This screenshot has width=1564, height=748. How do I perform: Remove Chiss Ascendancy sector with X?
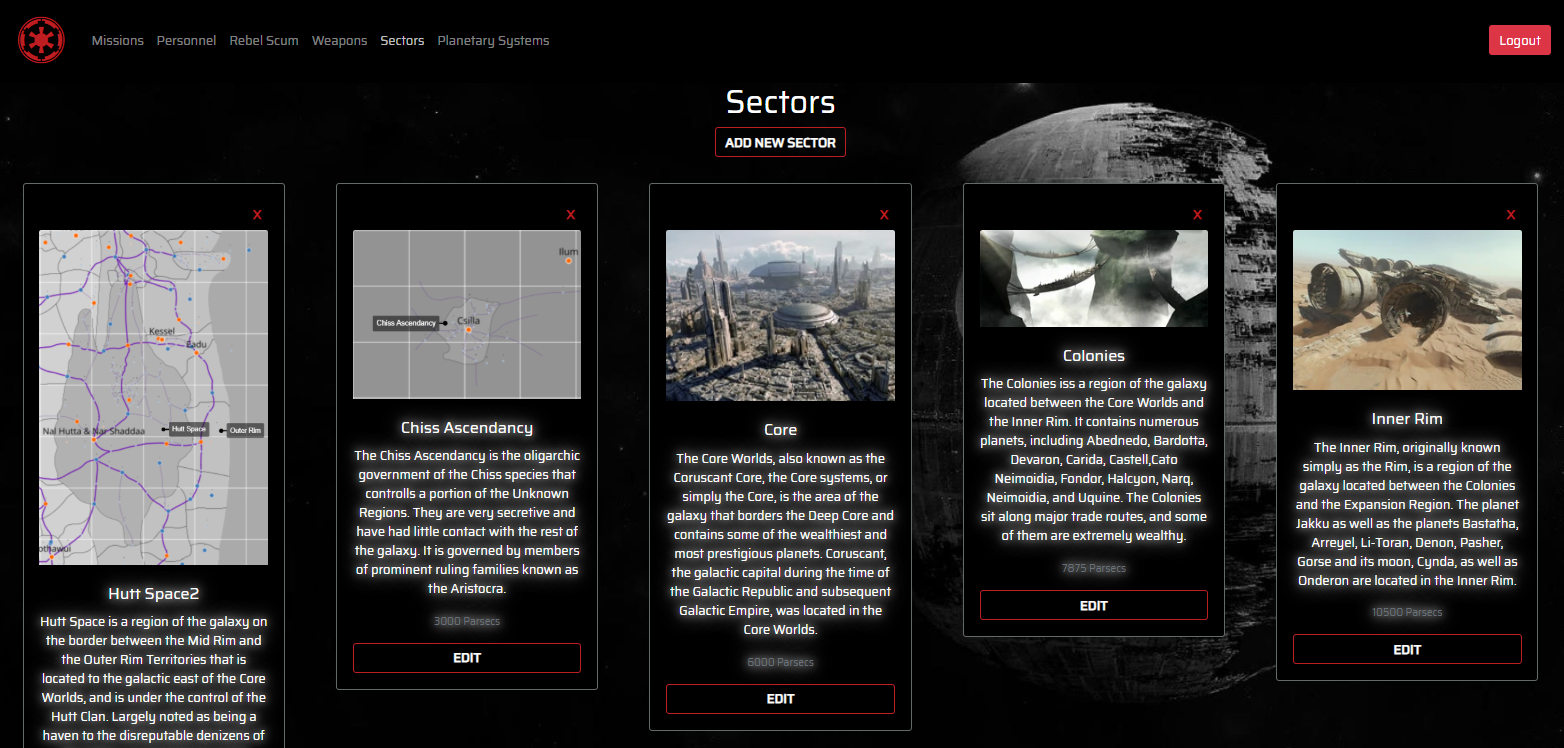click(x=571, y=215)
